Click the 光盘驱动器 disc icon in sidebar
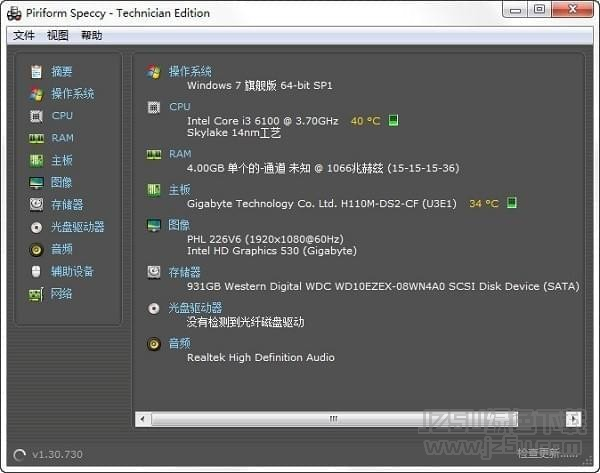600x473 pixels. [x=36, y=227]
